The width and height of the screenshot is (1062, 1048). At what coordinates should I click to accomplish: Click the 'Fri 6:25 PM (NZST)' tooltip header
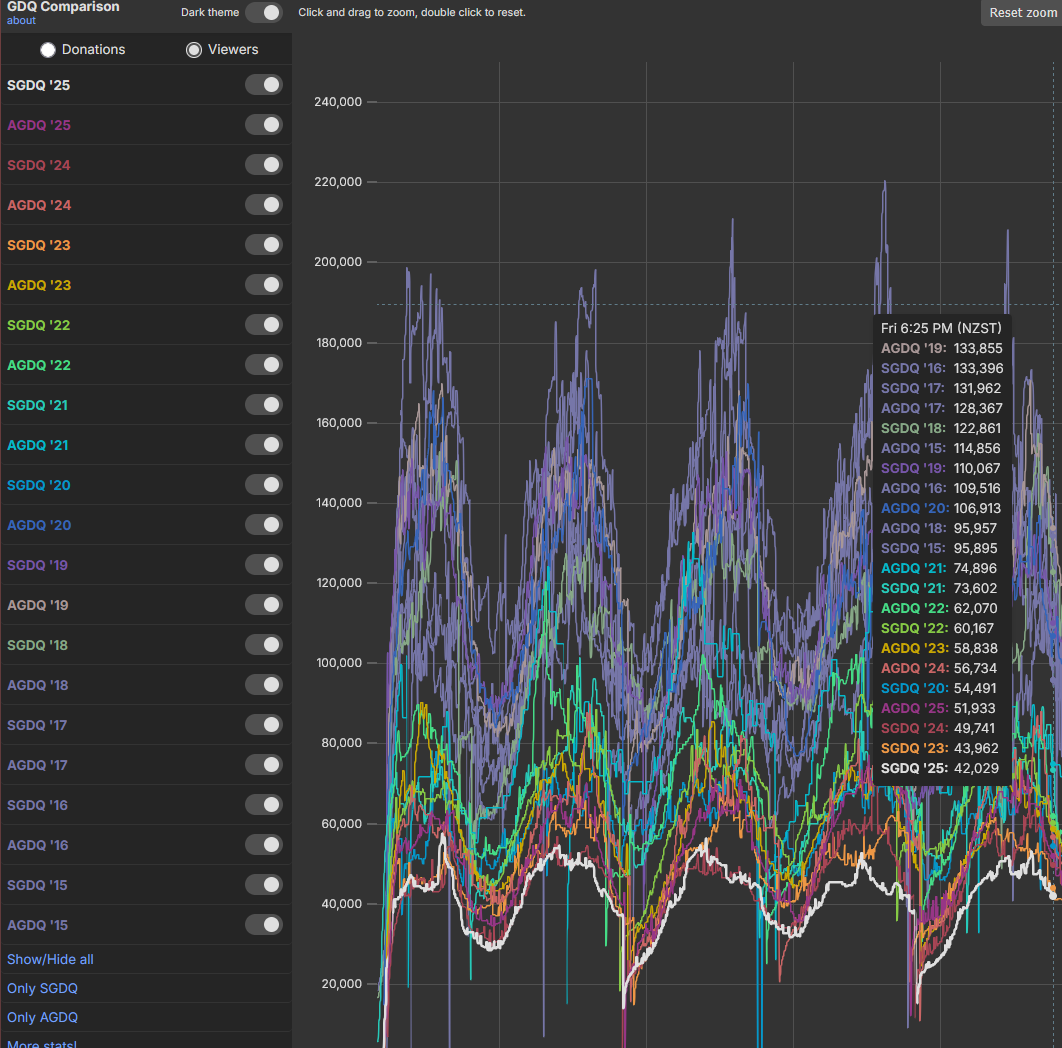pos(941,328)
